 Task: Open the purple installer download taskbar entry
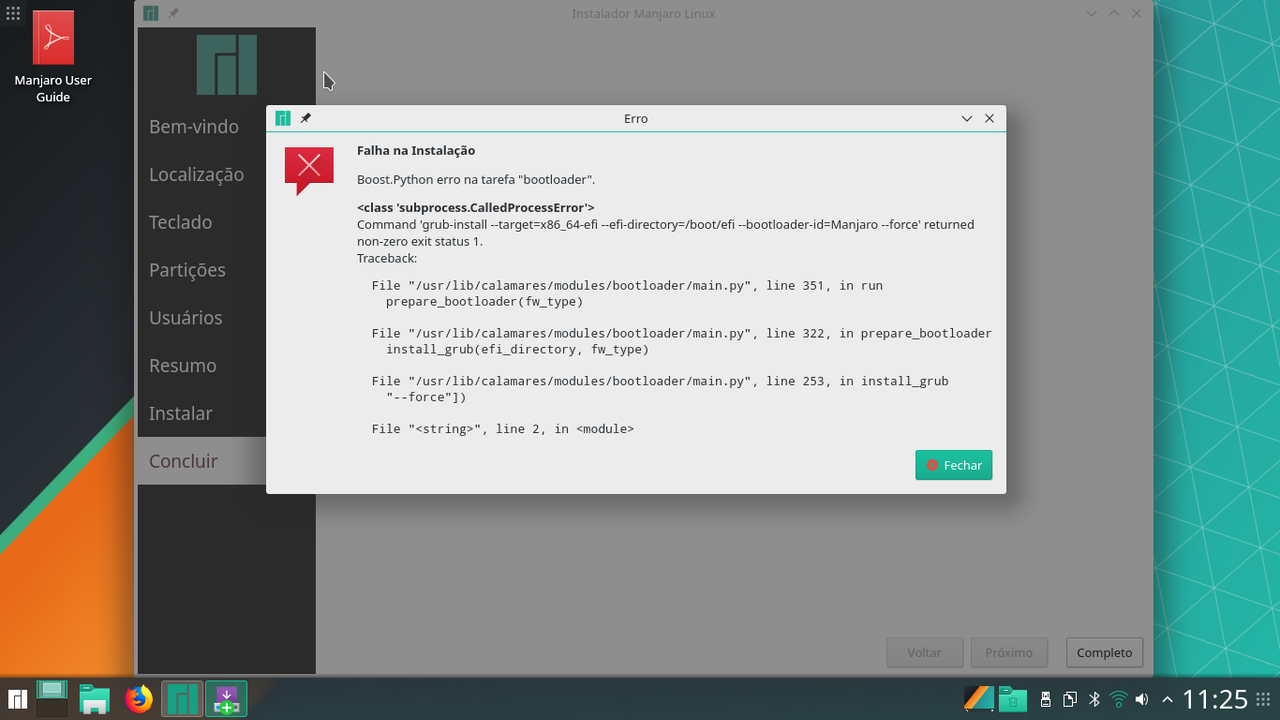pos(226,699)
